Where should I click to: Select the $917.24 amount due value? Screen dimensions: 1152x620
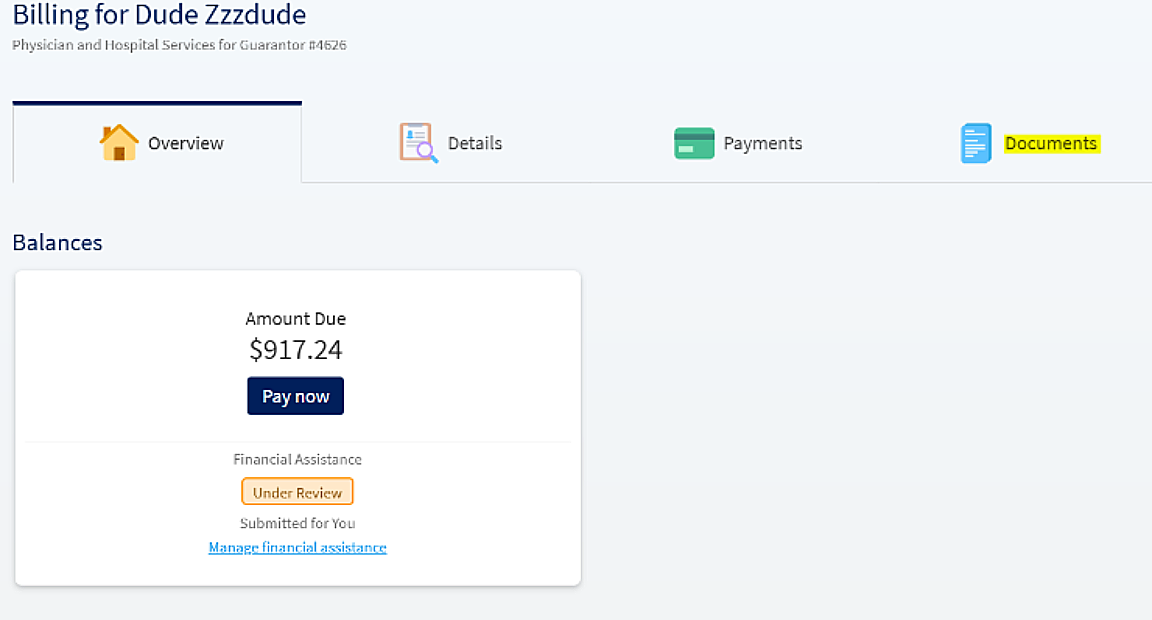tap(295, 350)
